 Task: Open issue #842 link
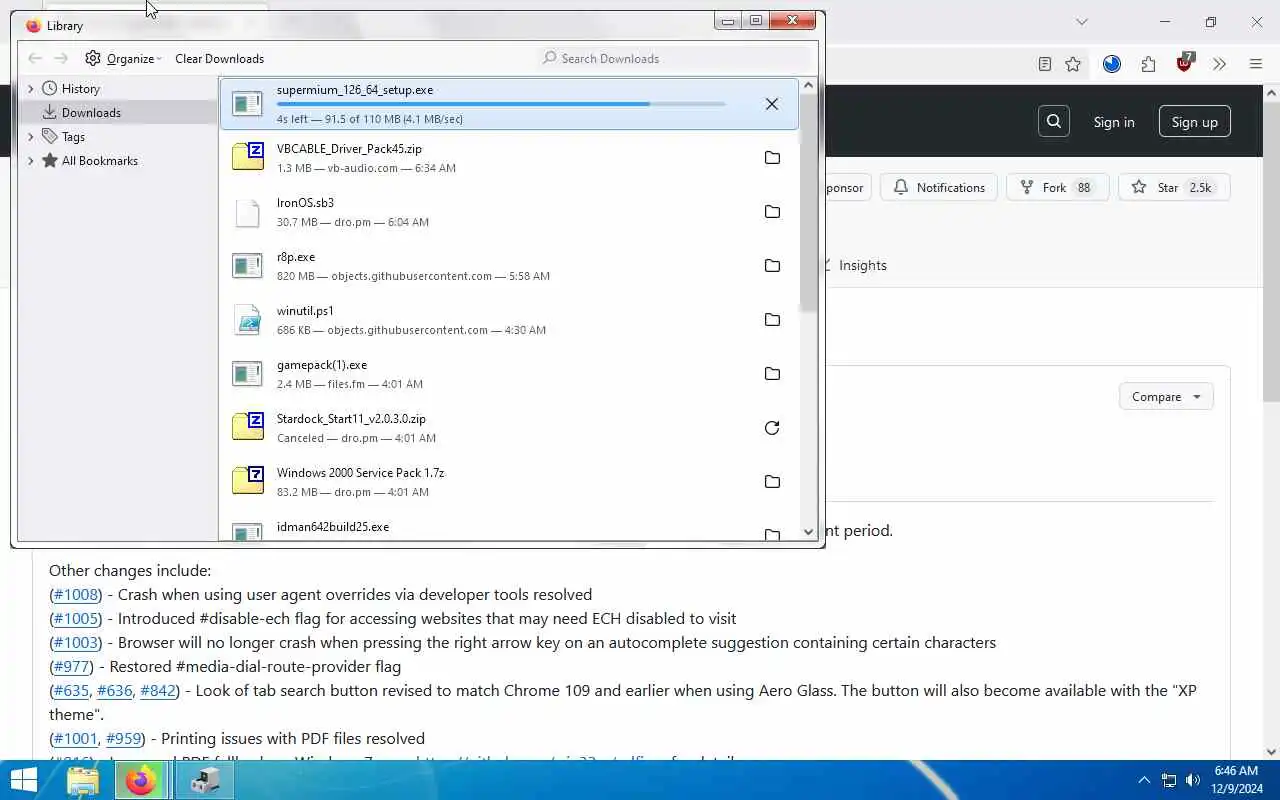coord(157,691)
